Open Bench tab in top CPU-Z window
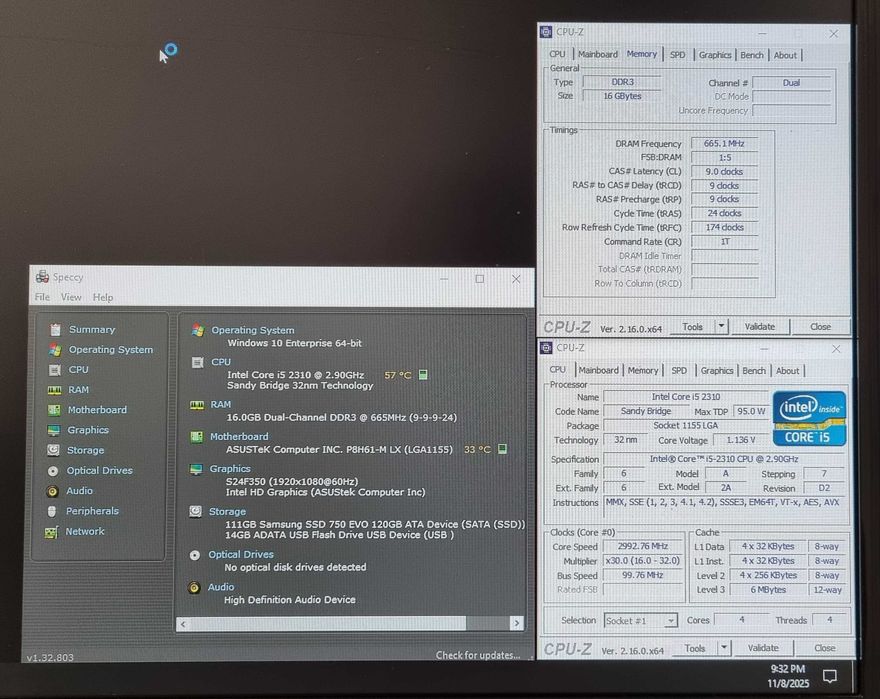The width and height of the screenshot is (880, 699). (752, 55)
